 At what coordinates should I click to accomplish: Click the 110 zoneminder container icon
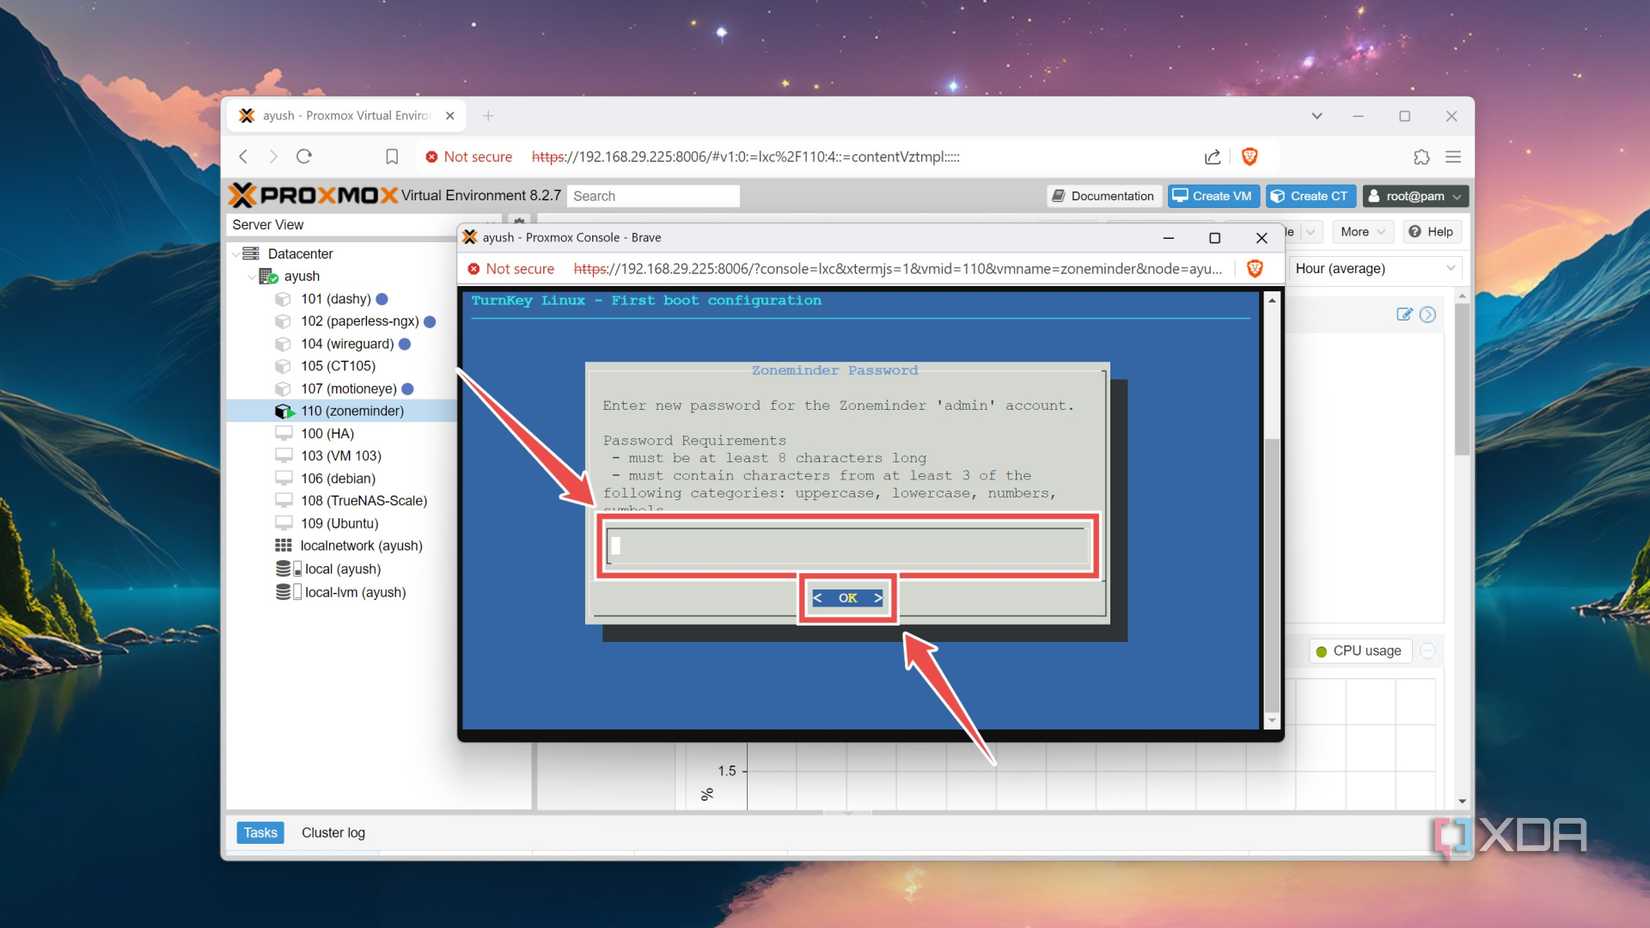click(x=284, y=411)
